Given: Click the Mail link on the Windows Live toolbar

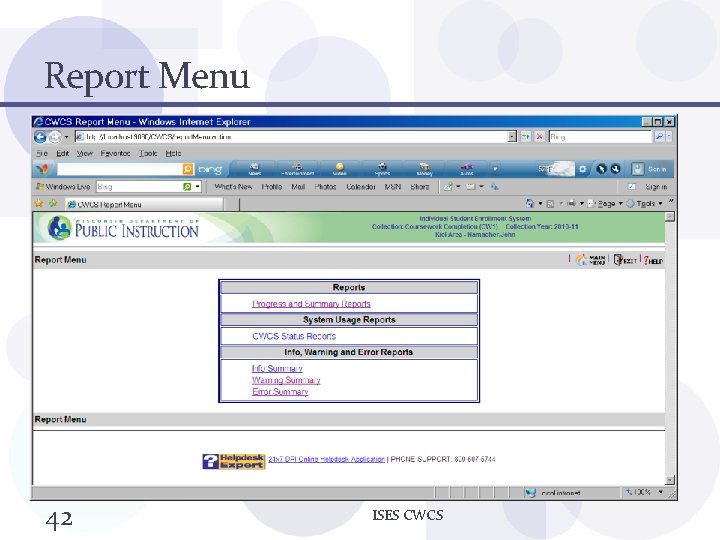Looking at the screenshot, I should pyautogui.click(x=298, y=187).
